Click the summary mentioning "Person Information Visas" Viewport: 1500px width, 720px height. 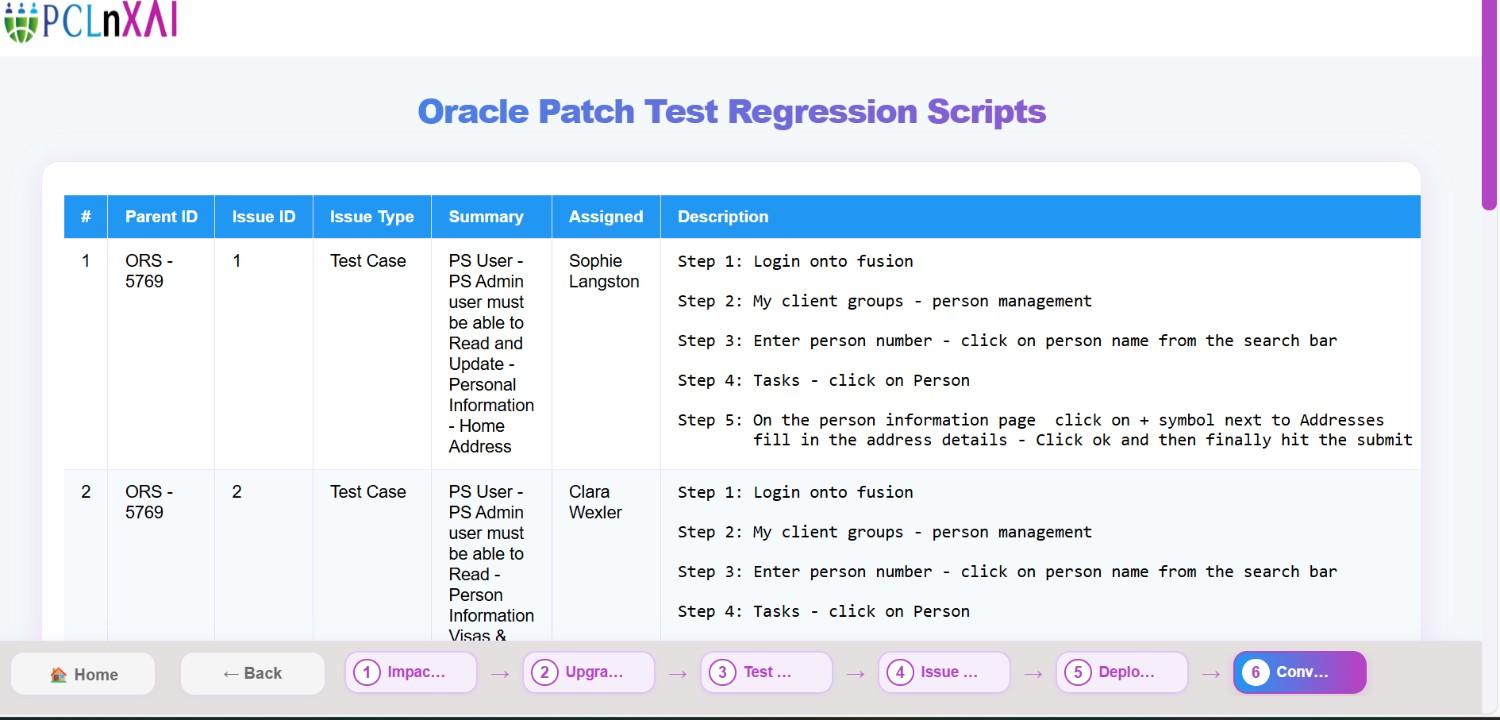click(x=491, y=564)
